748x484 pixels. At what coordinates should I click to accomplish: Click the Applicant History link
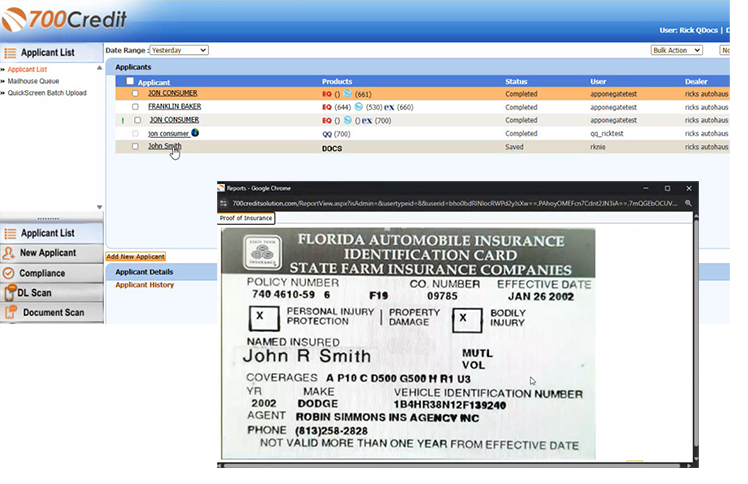click(144, 285)
